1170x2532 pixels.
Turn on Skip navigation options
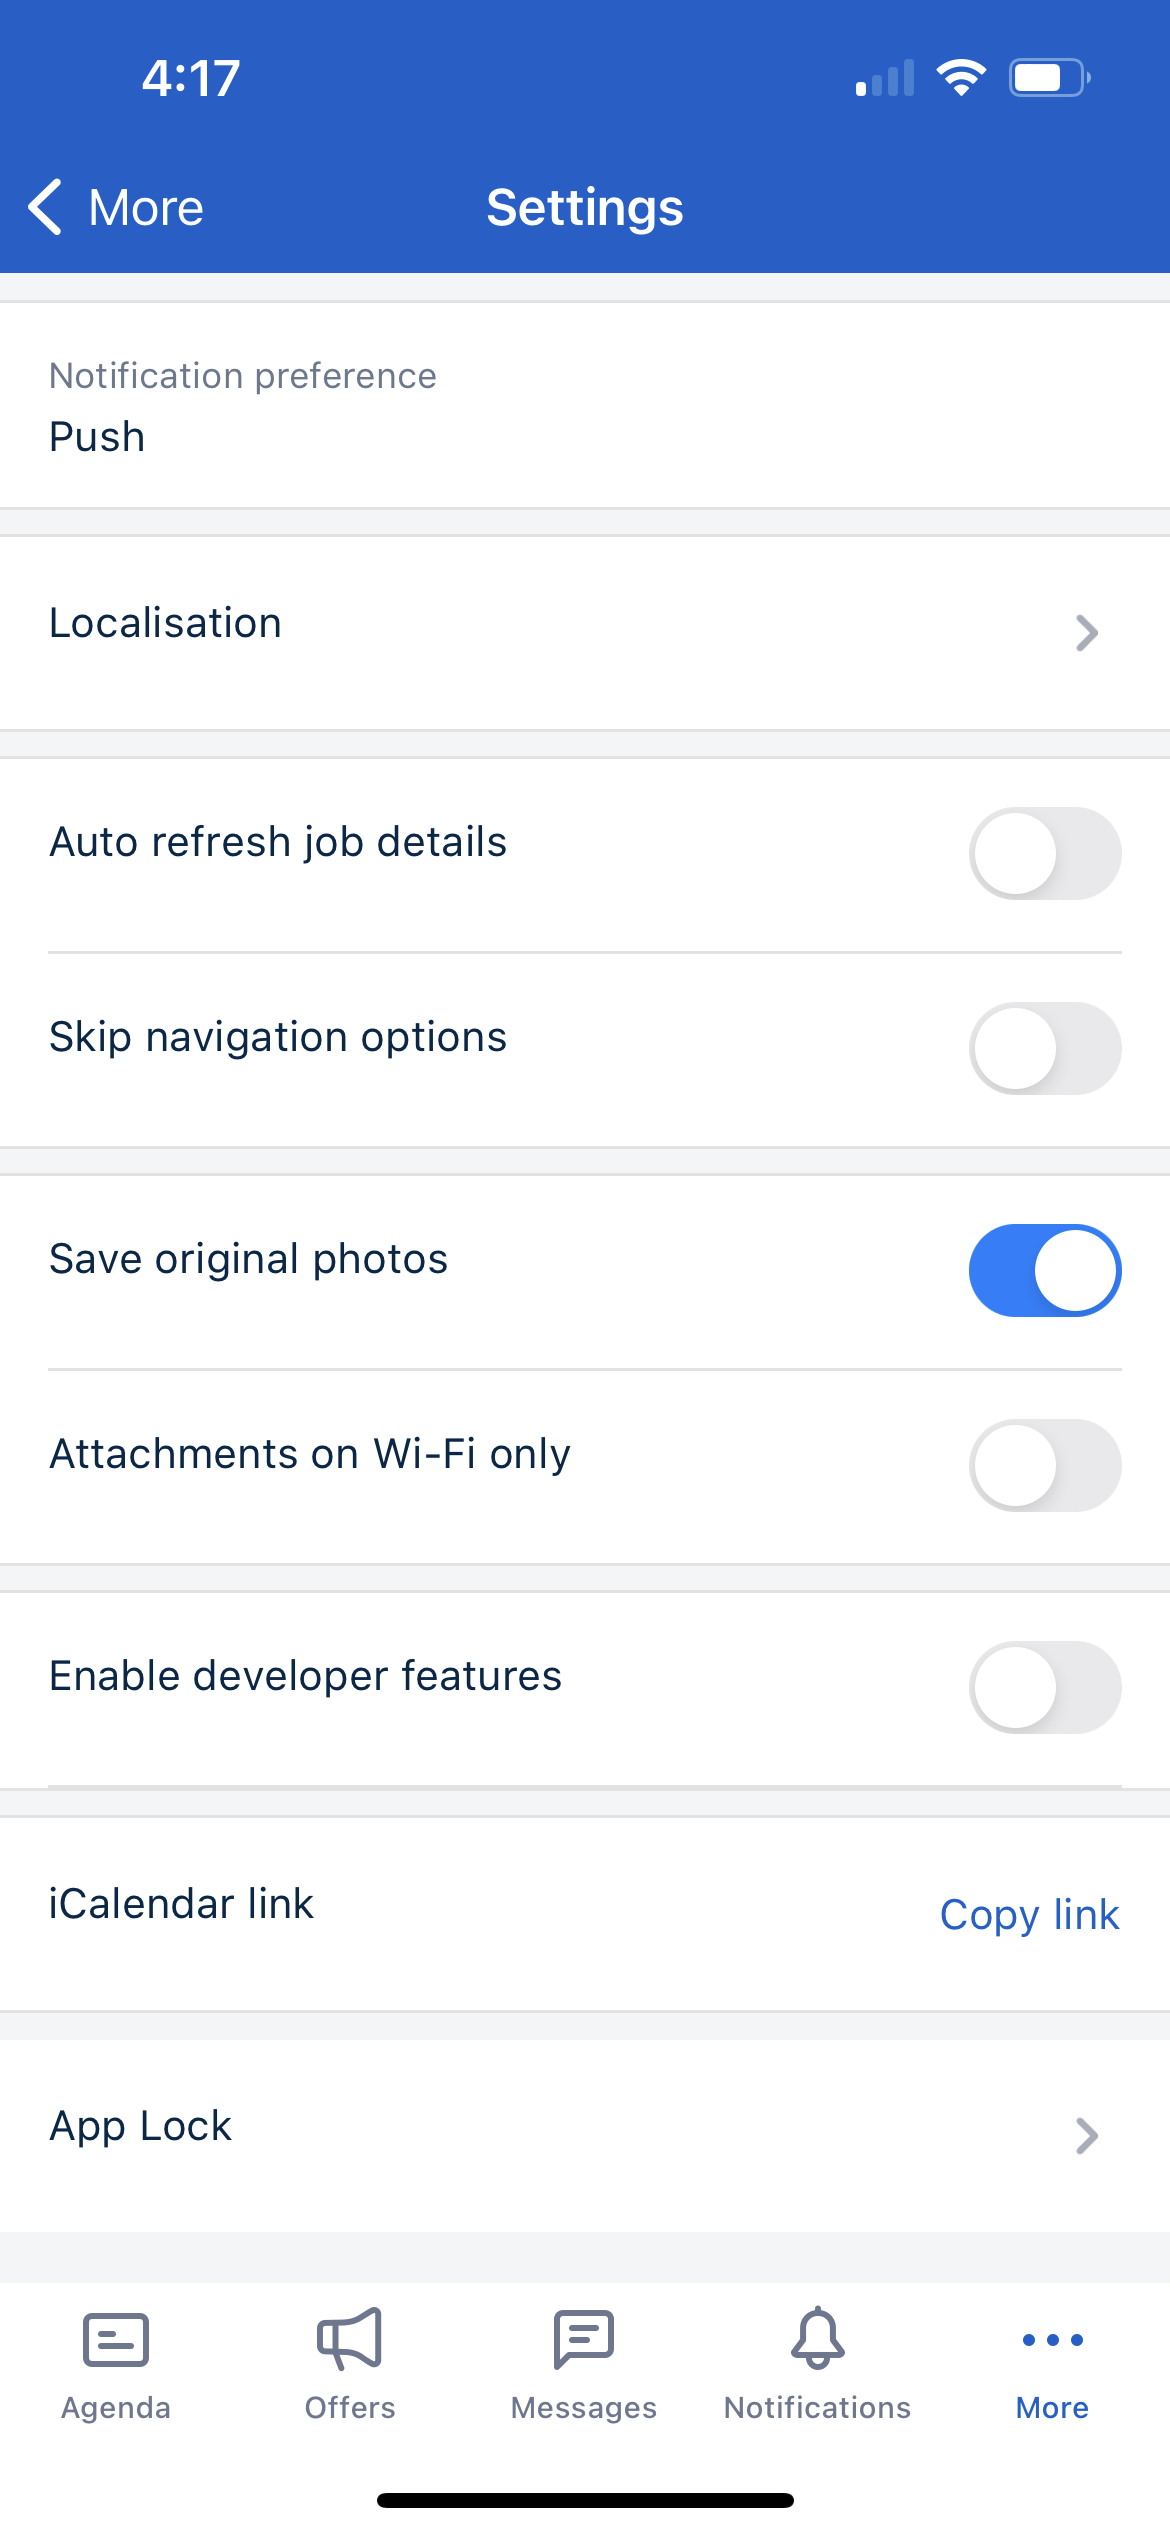point(1045,1048)
